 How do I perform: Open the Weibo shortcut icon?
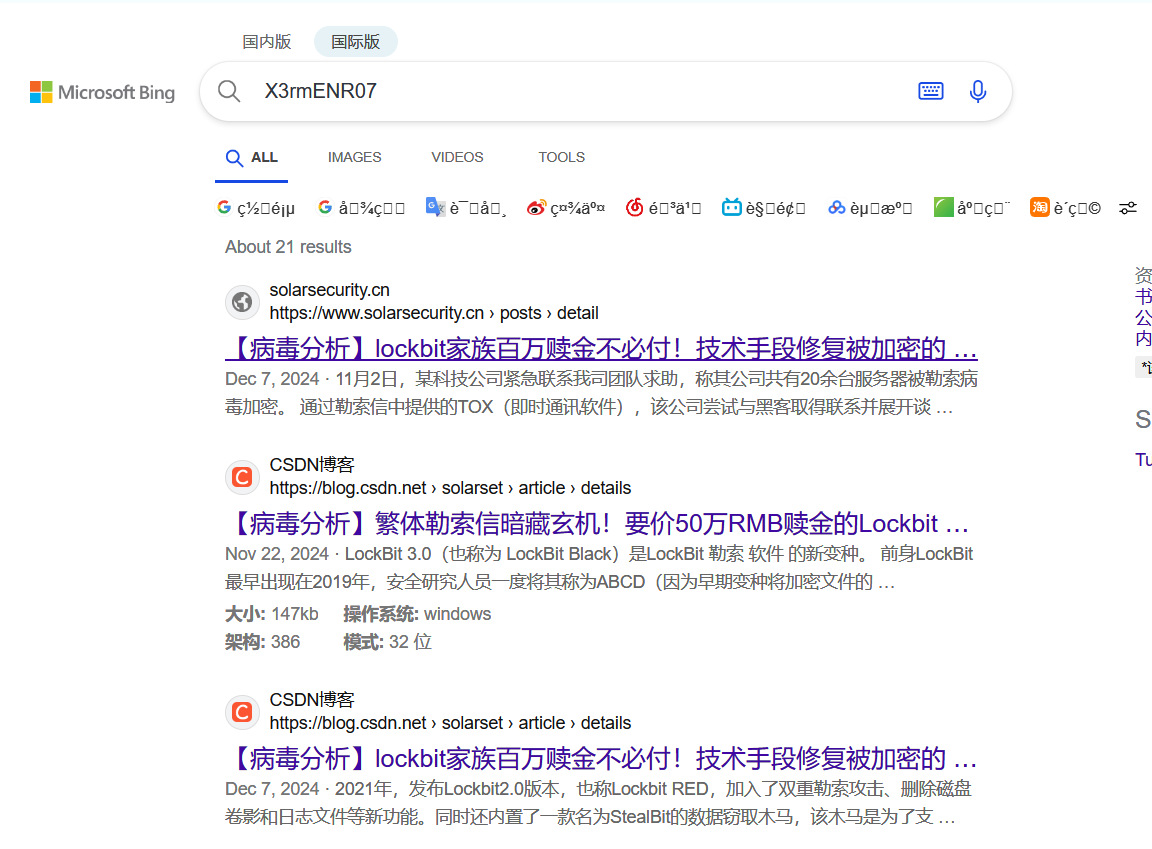[x=536, y=208]
